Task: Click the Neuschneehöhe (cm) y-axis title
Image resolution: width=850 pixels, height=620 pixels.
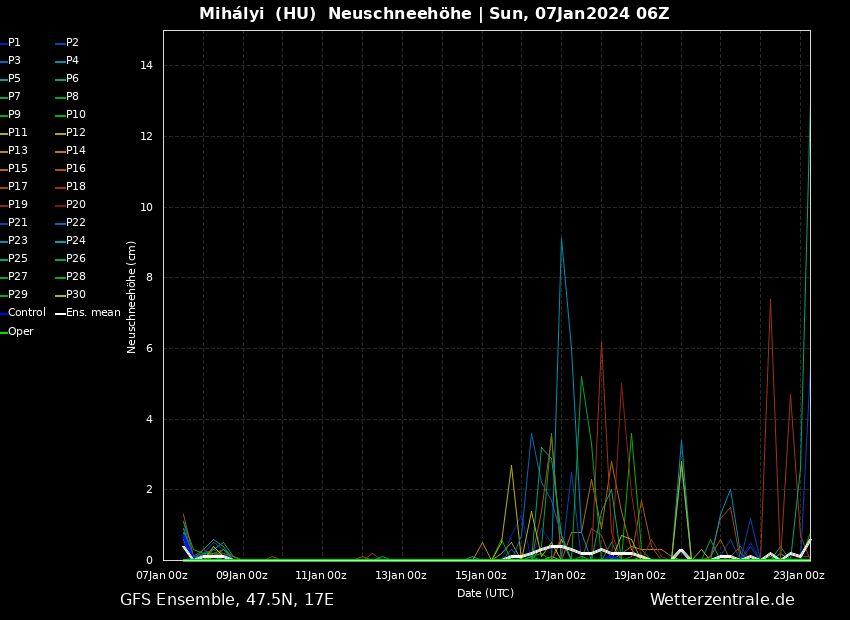Action: coord(132,297)
